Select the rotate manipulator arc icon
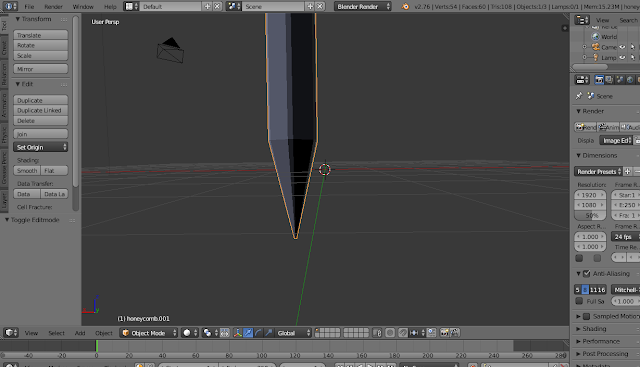The width and height of the screenshot is (640, 367). 258,333
